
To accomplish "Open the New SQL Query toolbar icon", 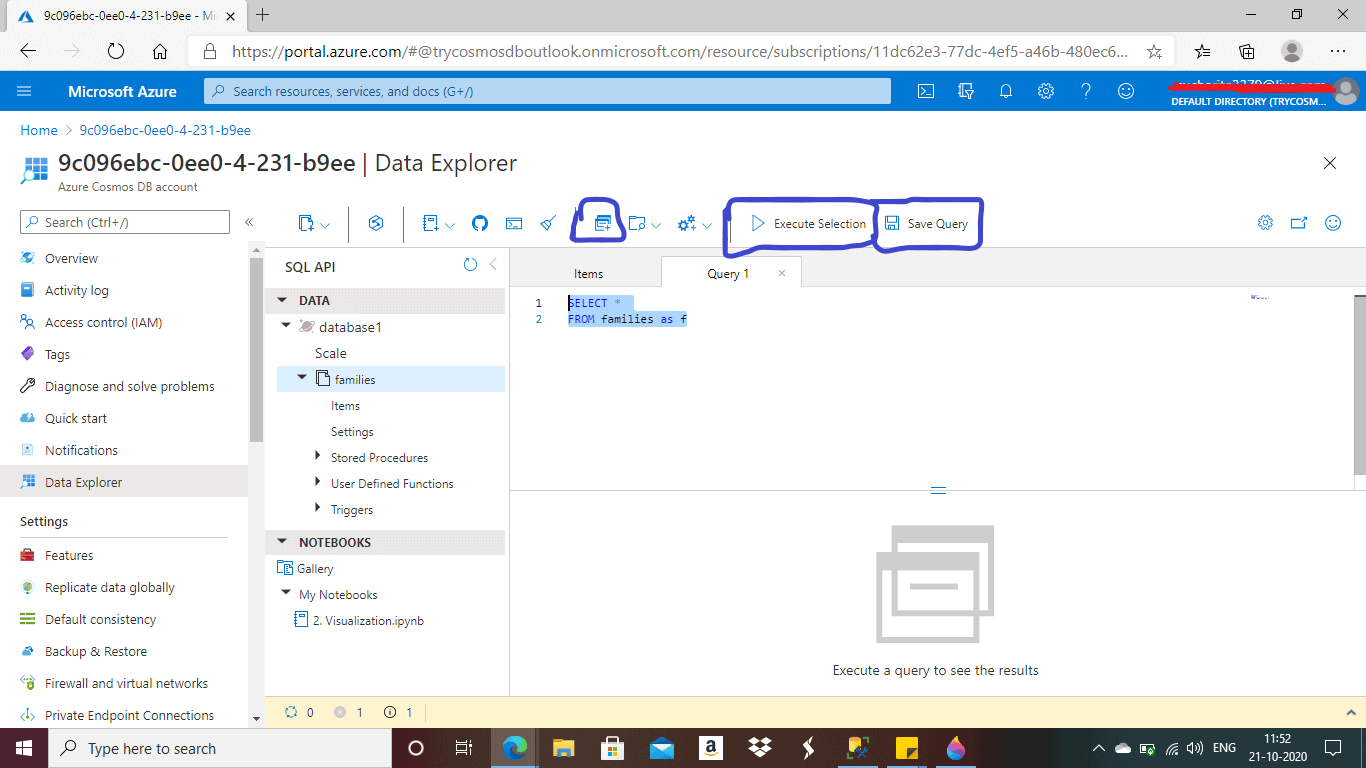I will pos(602,224).
